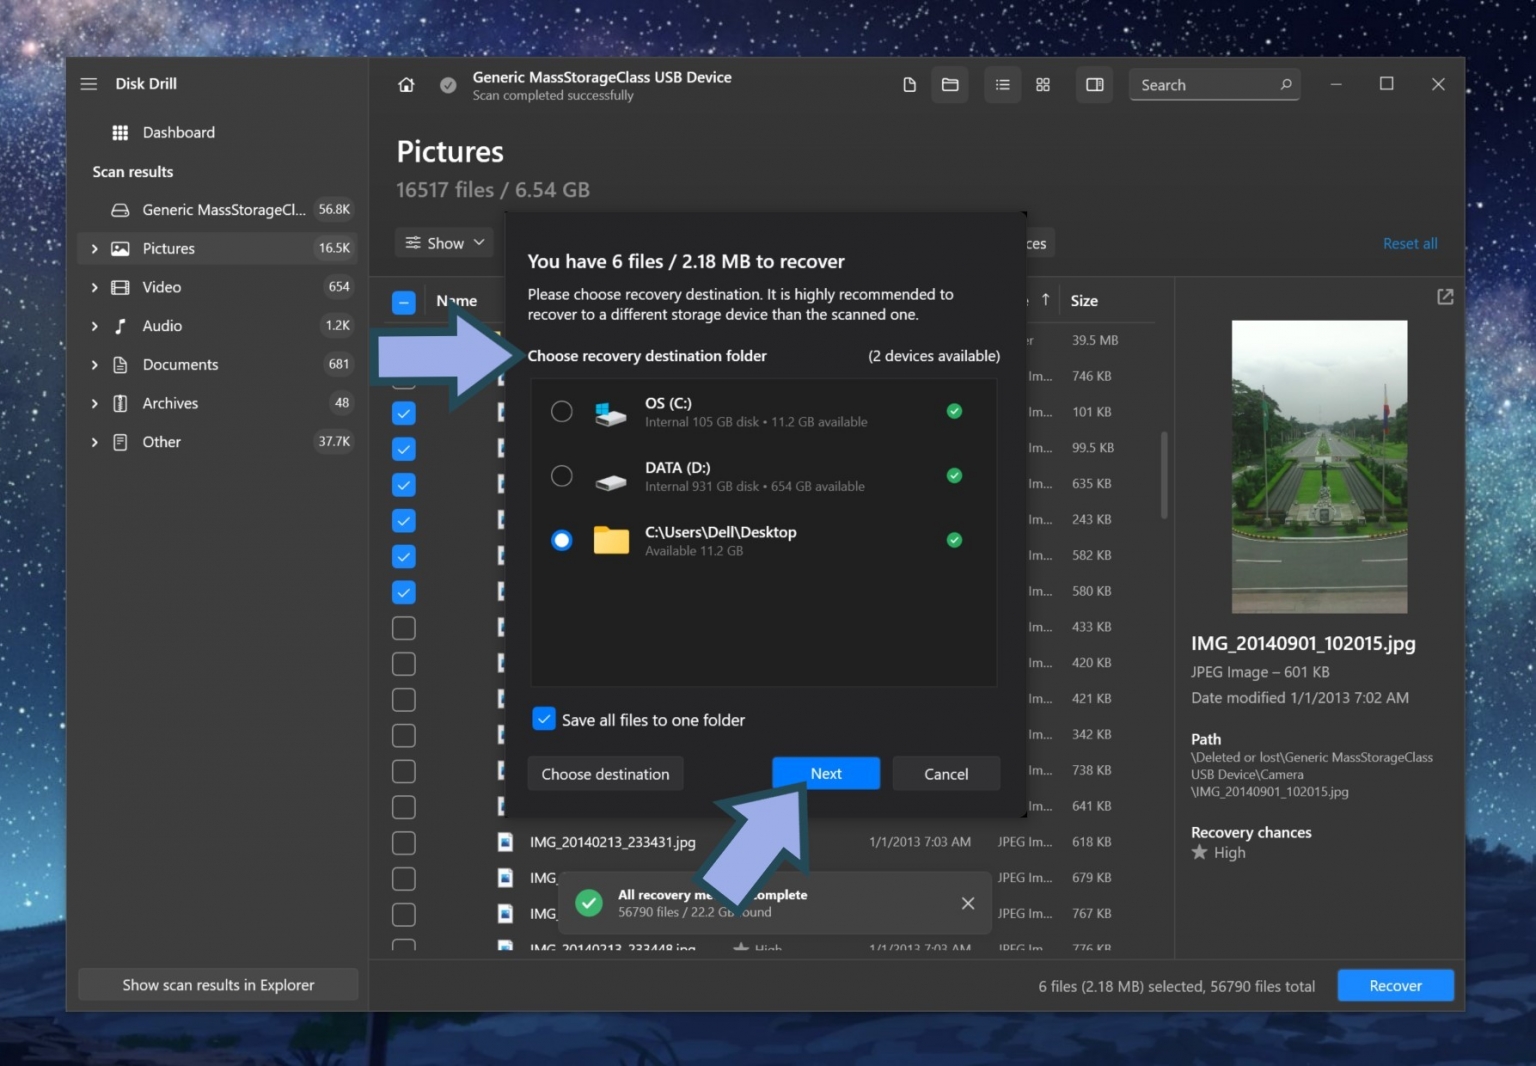Expand the Documents category tree
Viewport: 1536px width, 1066px height.
[95, 365]
